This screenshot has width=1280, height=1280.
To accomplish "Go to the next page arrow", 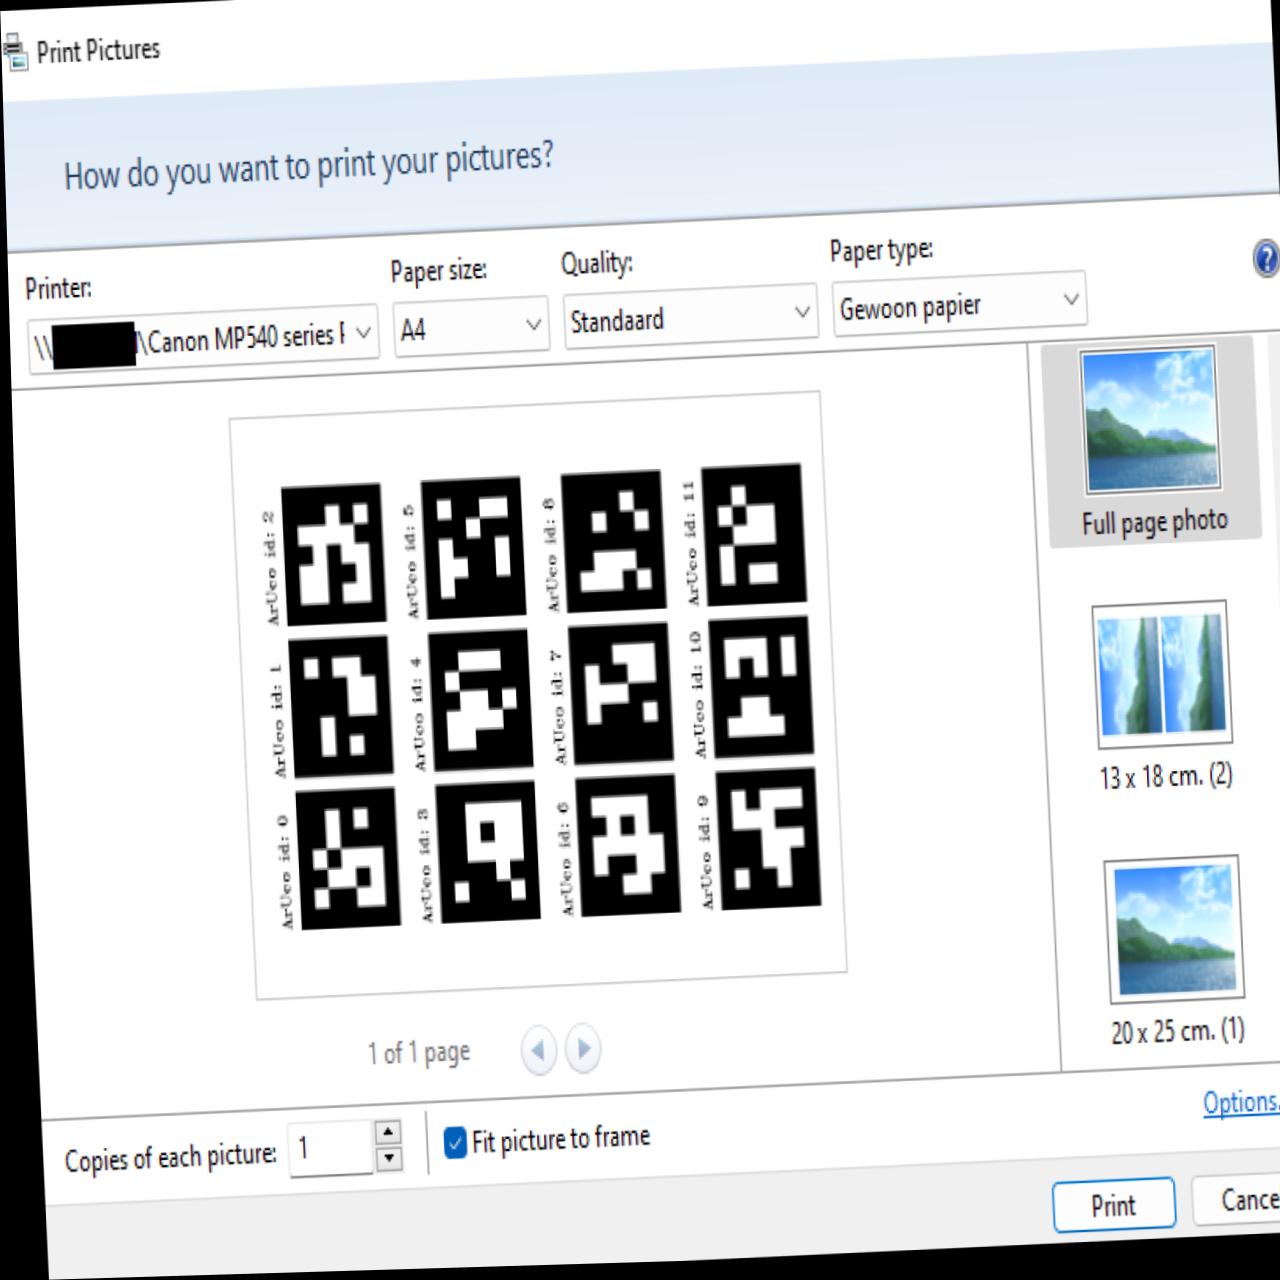I will tap(583, 1048).
